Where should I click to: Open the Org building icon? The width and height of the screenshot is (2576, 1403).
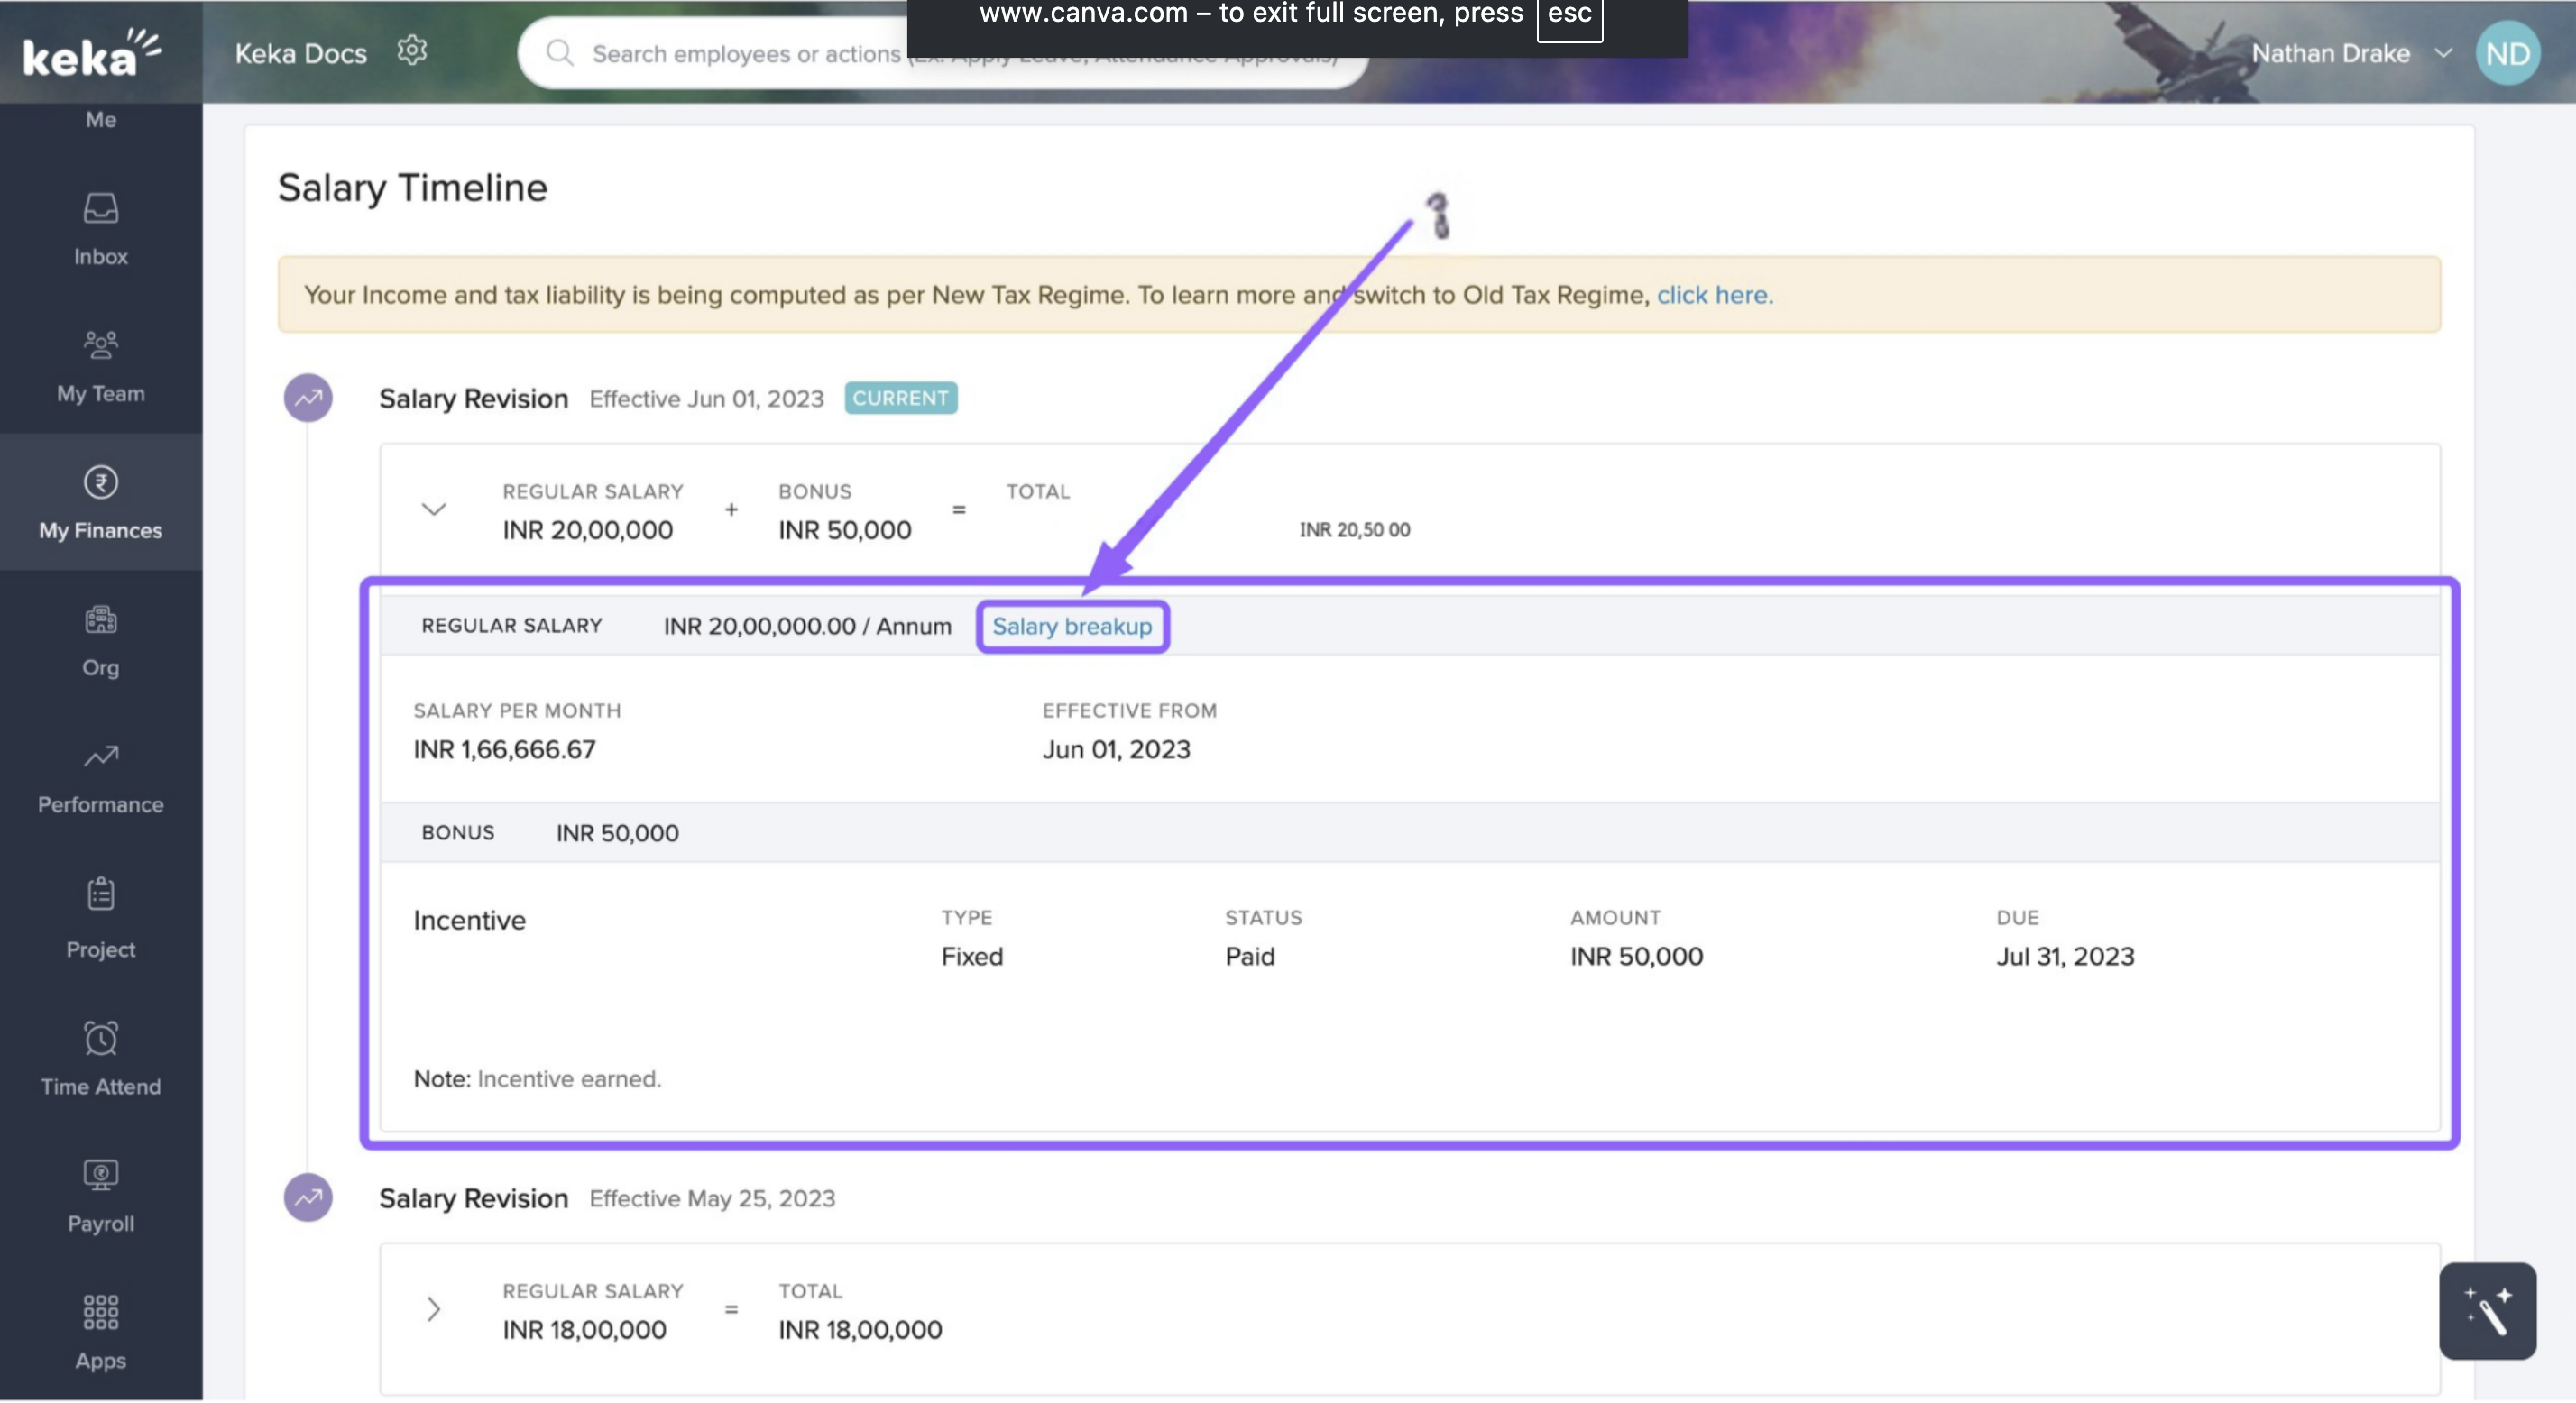[100, 620]
